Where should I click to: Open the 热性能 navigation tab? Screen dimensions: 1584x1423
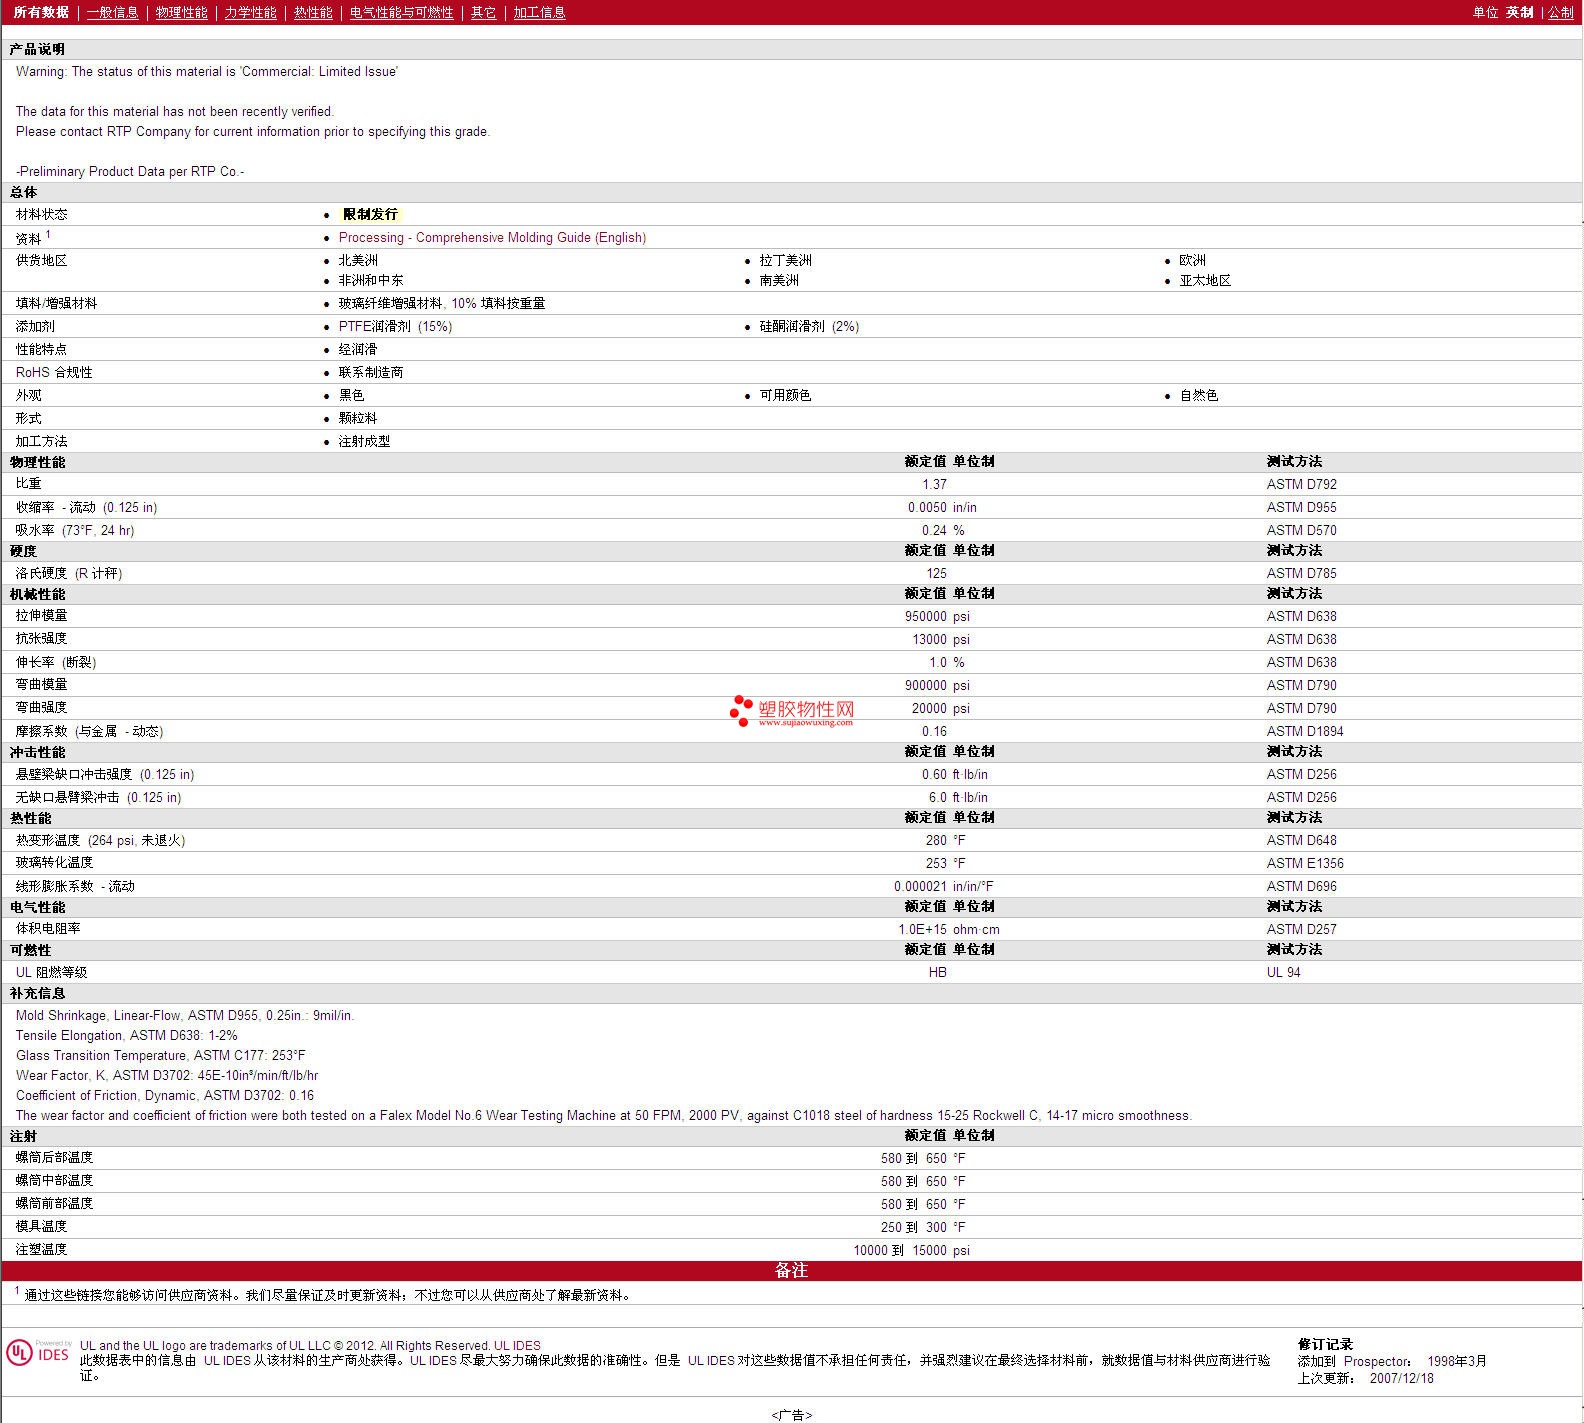(313, 12)
